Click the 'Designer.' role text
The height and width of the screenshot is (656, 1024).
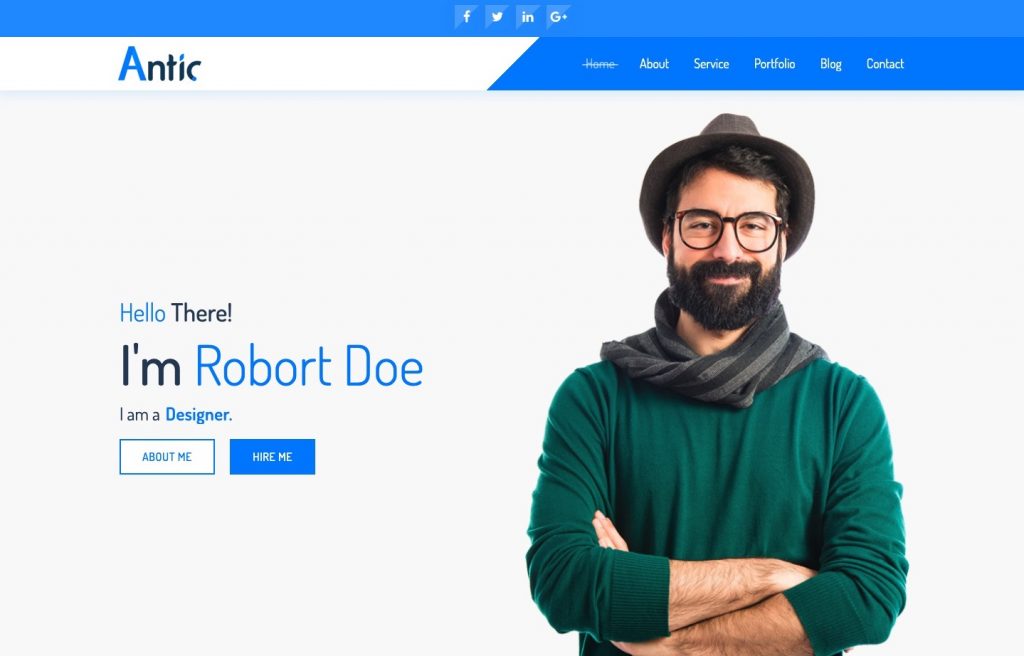(199, 415)
